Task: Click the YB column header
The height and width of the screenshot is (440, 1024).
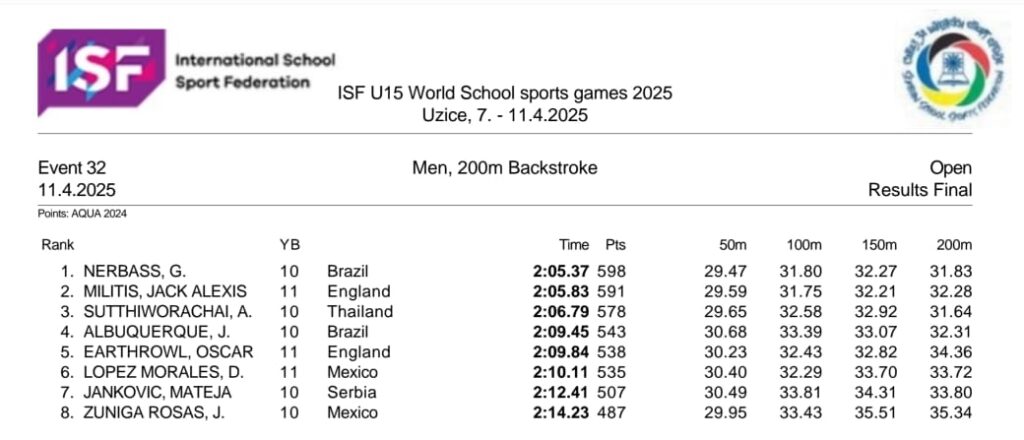Action: tap(289, 245)
